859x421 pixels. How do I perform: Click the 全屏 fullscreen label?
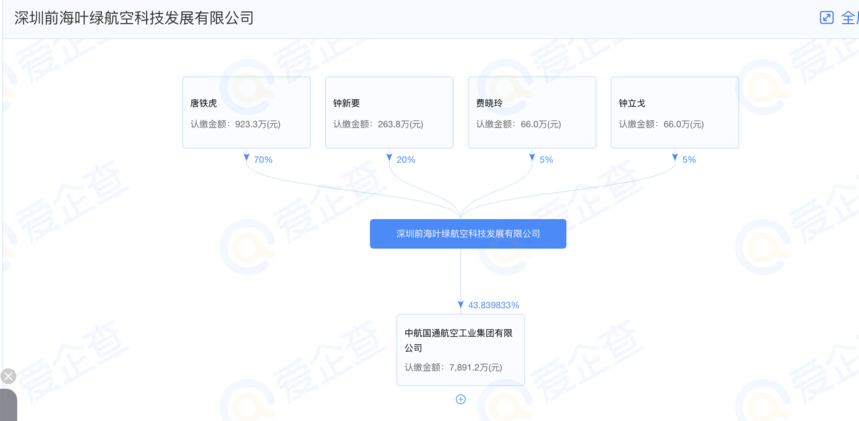(x=849, y=18)
